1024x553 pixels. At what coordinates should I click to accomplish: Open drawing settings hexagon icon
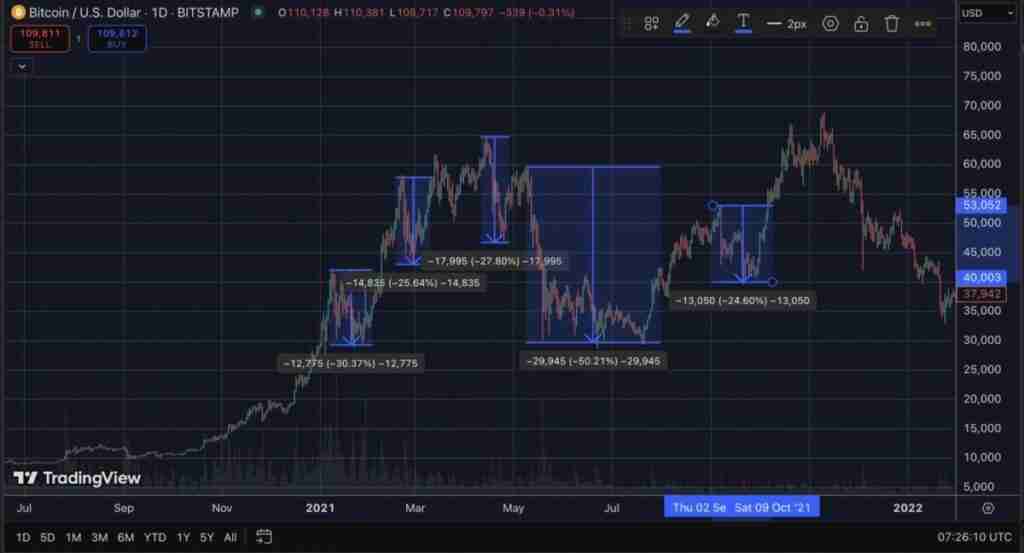(830, 23)
